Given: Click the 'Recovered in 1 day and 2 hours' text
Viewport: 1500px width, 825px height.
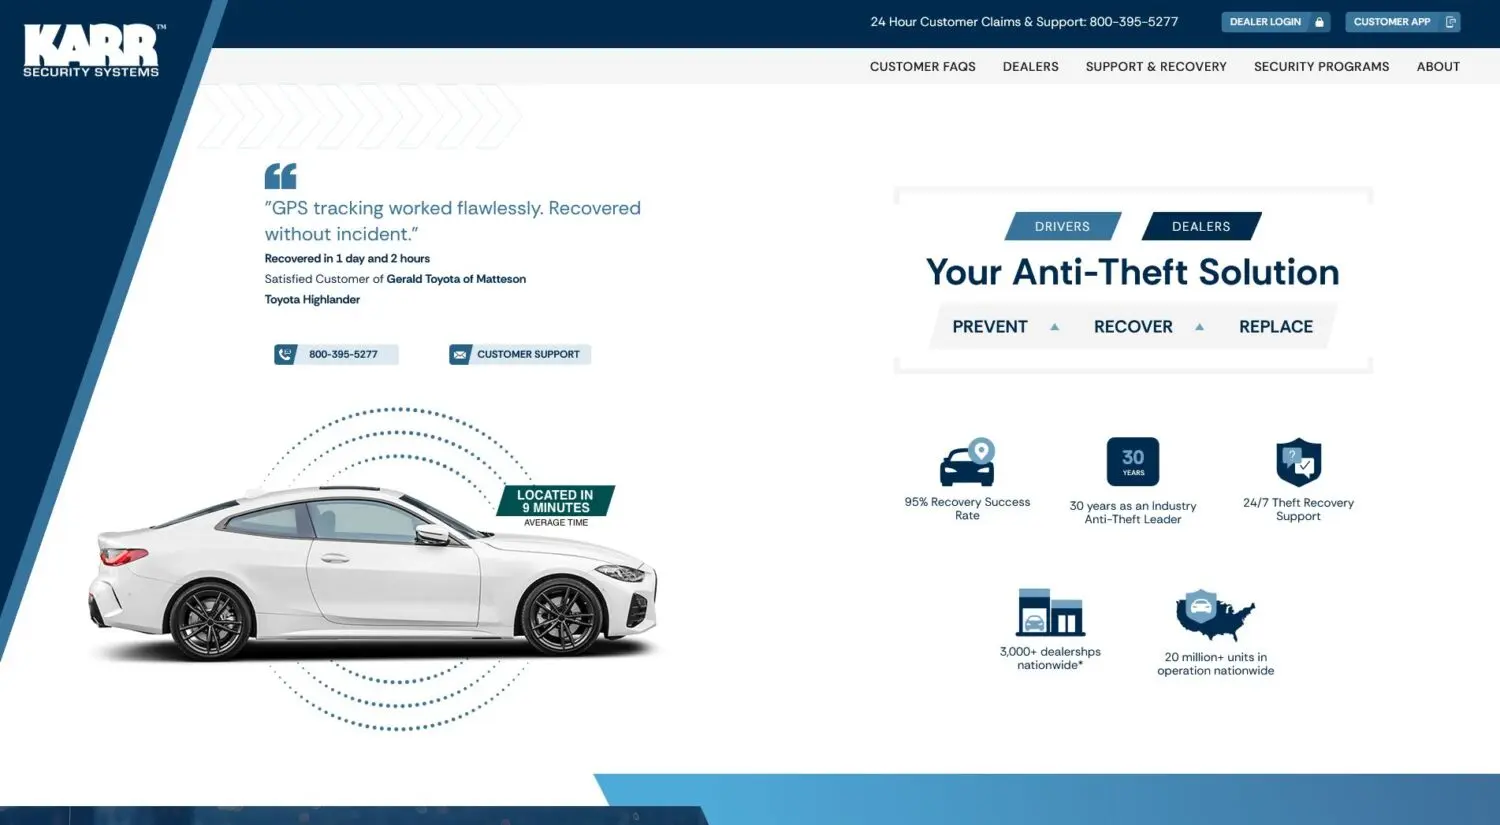Looking at the screenshot, I should (x=347, y=258).
